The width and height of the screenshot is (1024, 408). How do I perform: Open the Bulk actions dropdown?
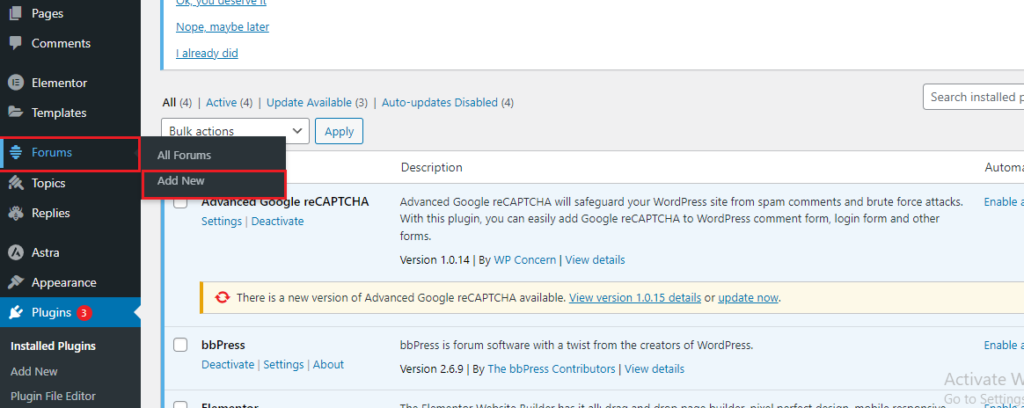235,131
